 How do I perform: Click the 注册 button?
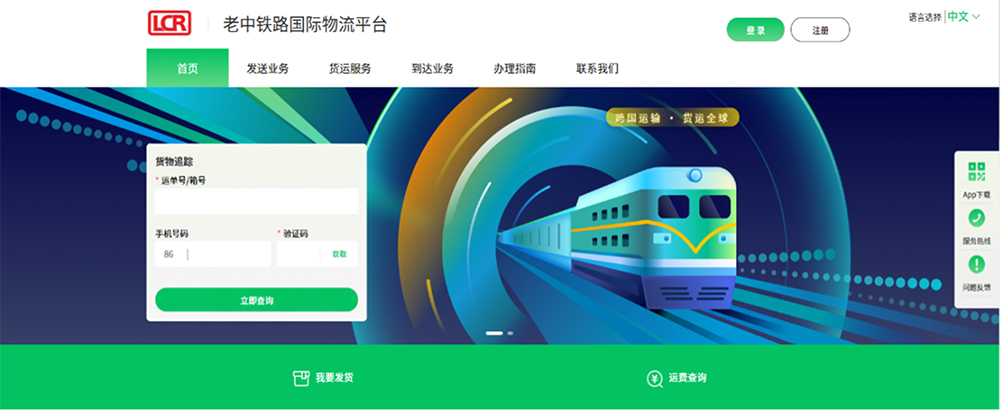pyautogui.click(x=820, y=30)
